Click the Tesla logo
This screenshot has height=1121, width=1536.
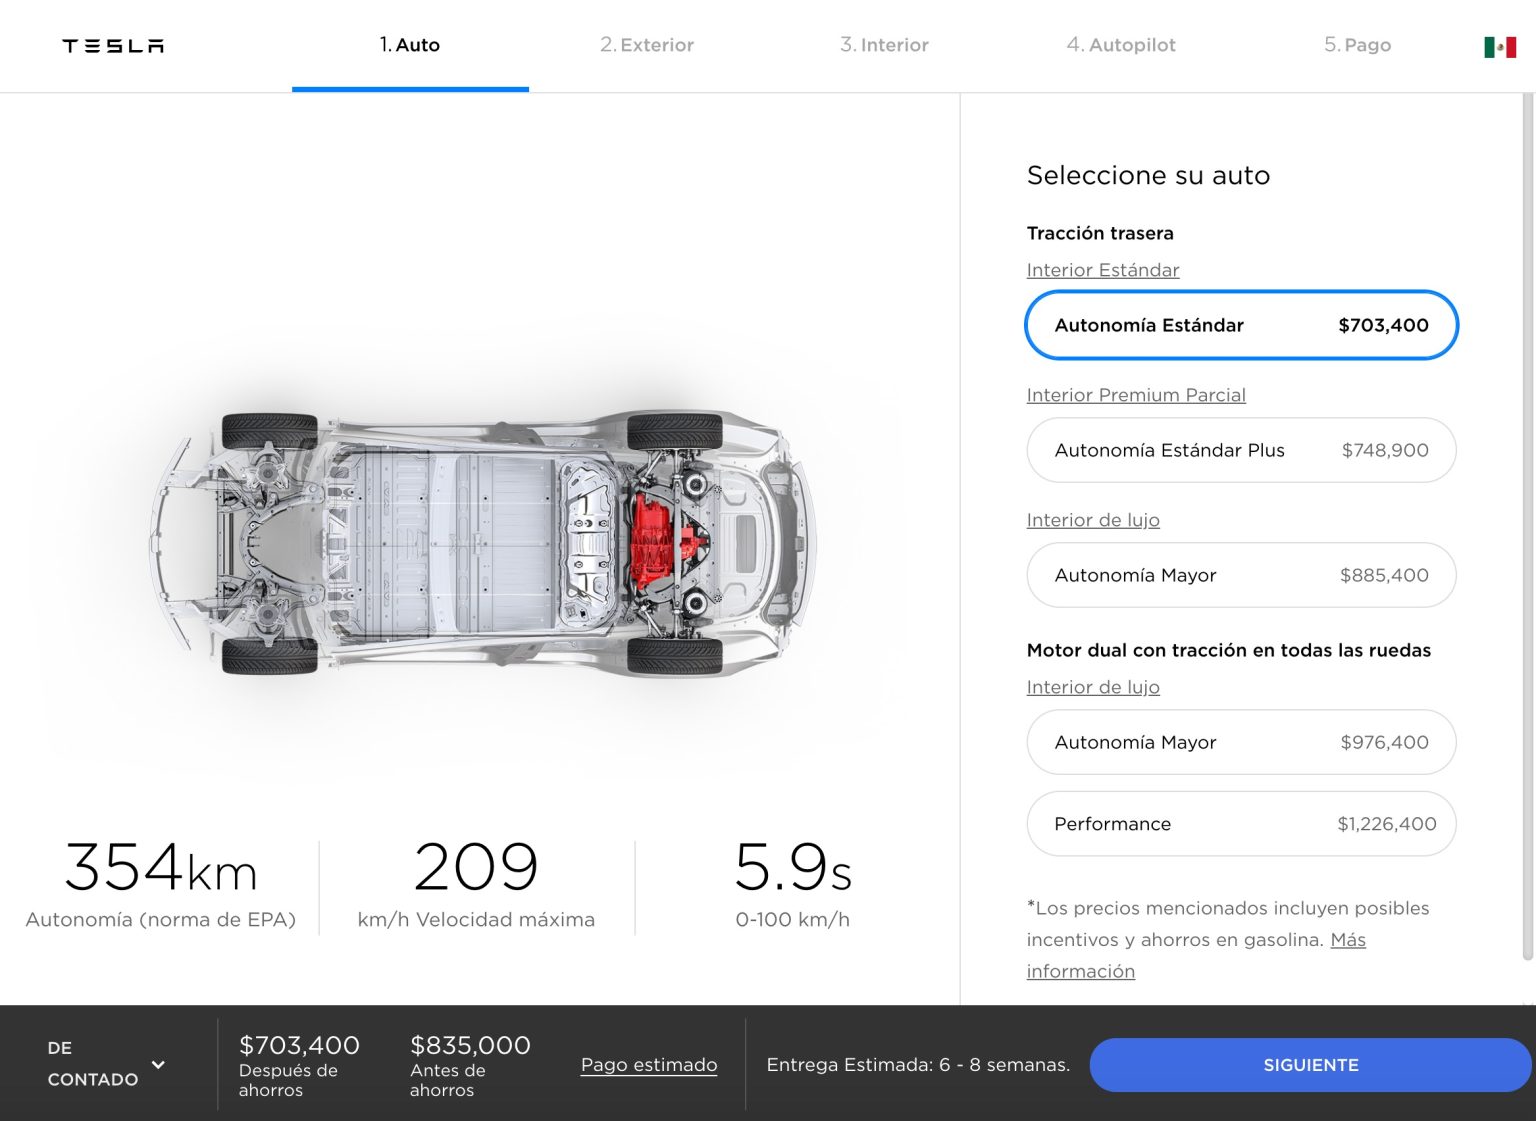coord(113,46)
